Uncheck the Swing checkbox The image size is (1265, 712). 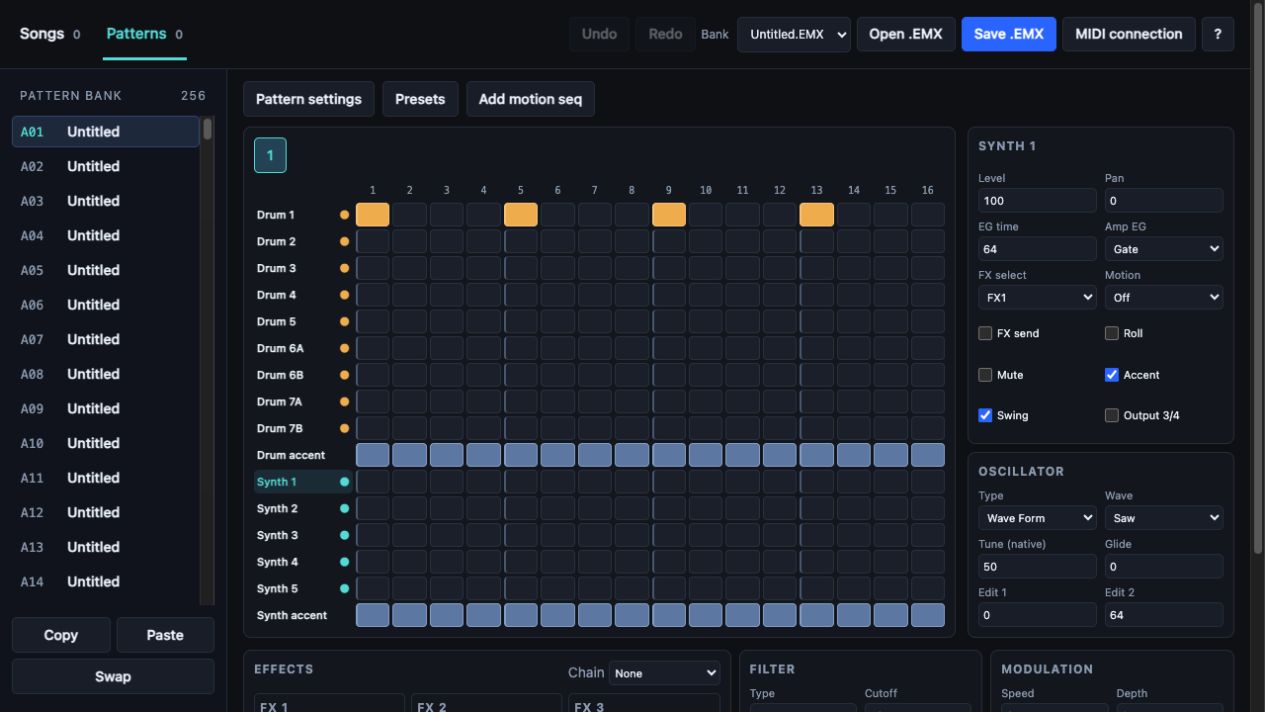[985, 415]
